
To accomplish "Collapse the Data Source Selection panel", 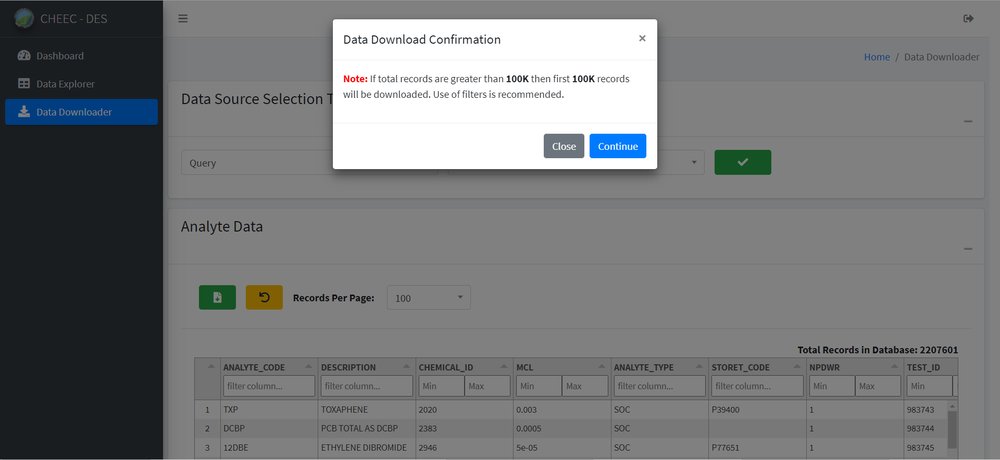I will (967, 121).
